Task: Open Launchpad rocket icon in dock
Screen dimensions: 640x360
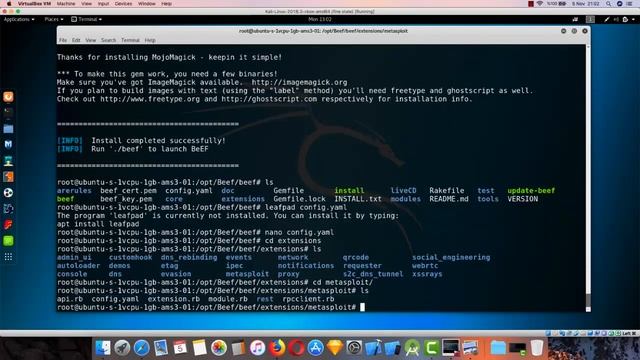Action: tap(122, 348)
